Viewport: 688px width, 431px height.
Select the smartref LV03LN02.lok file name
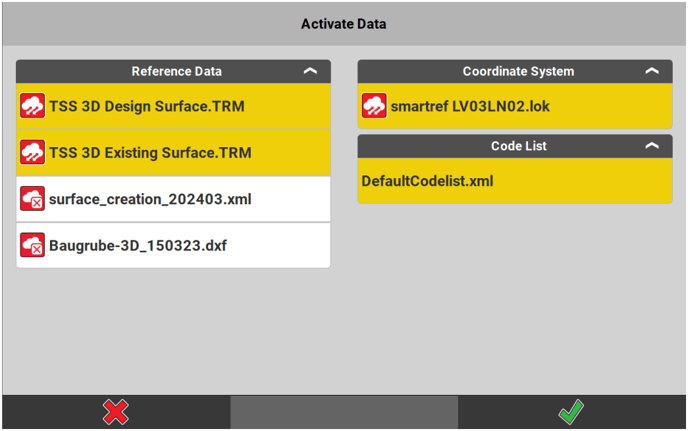coord(470,106)
